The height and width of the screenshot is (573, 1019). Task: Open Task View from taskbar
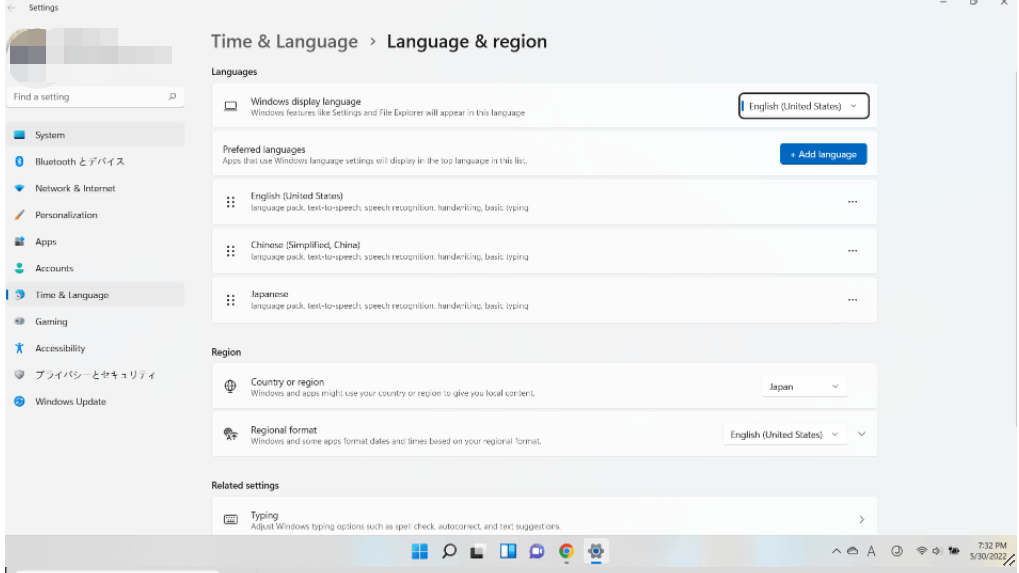coord(478,552)
